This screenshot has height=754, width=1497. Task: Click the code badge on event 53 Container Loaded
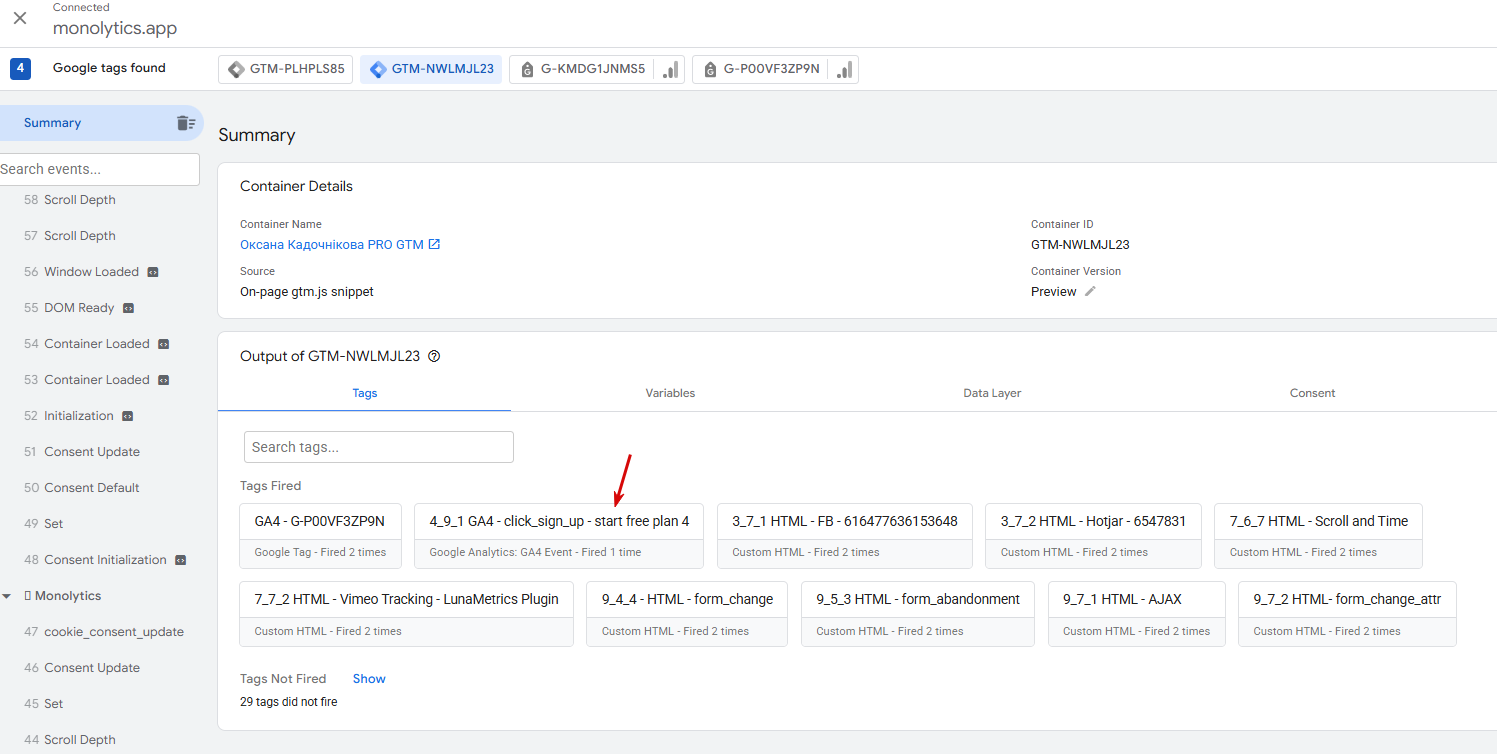[x=164, y=380]
